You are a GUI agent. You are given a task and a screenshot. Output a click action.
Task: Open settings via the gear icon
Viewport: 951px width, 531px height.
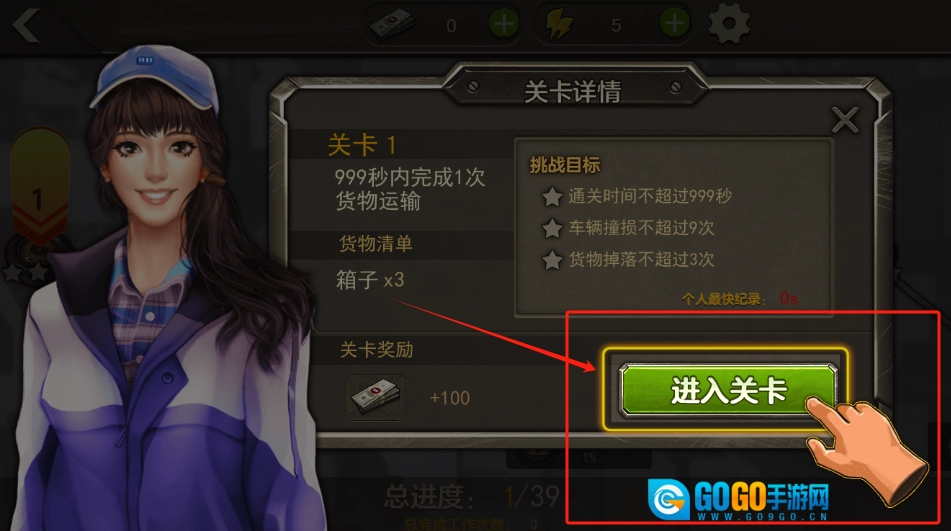pos(728,24)
